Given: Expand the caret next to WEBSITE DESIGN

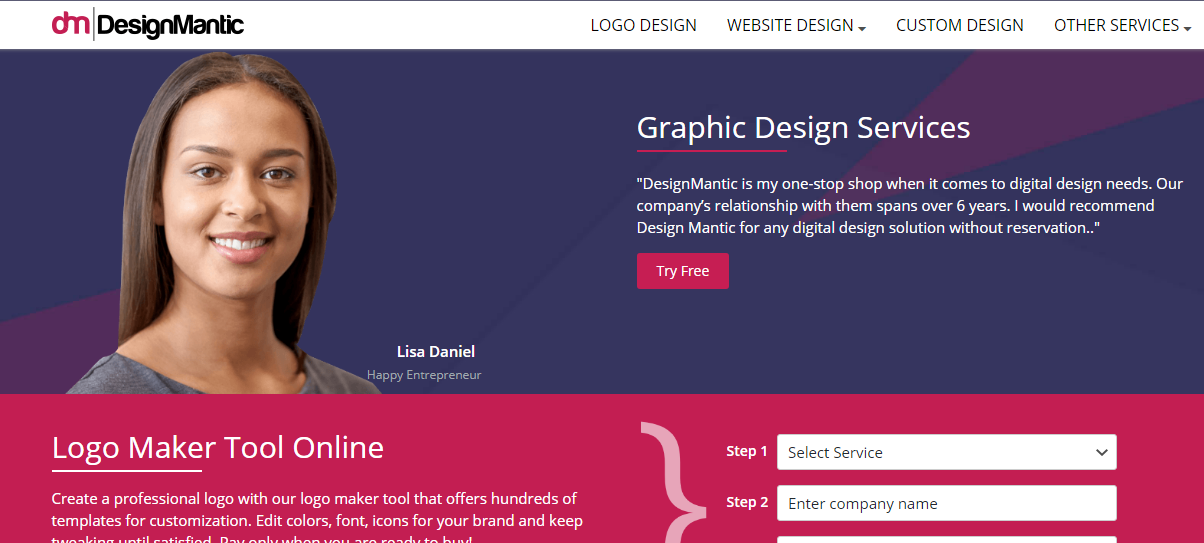Looking at the screenshot, I should (862, 28).
